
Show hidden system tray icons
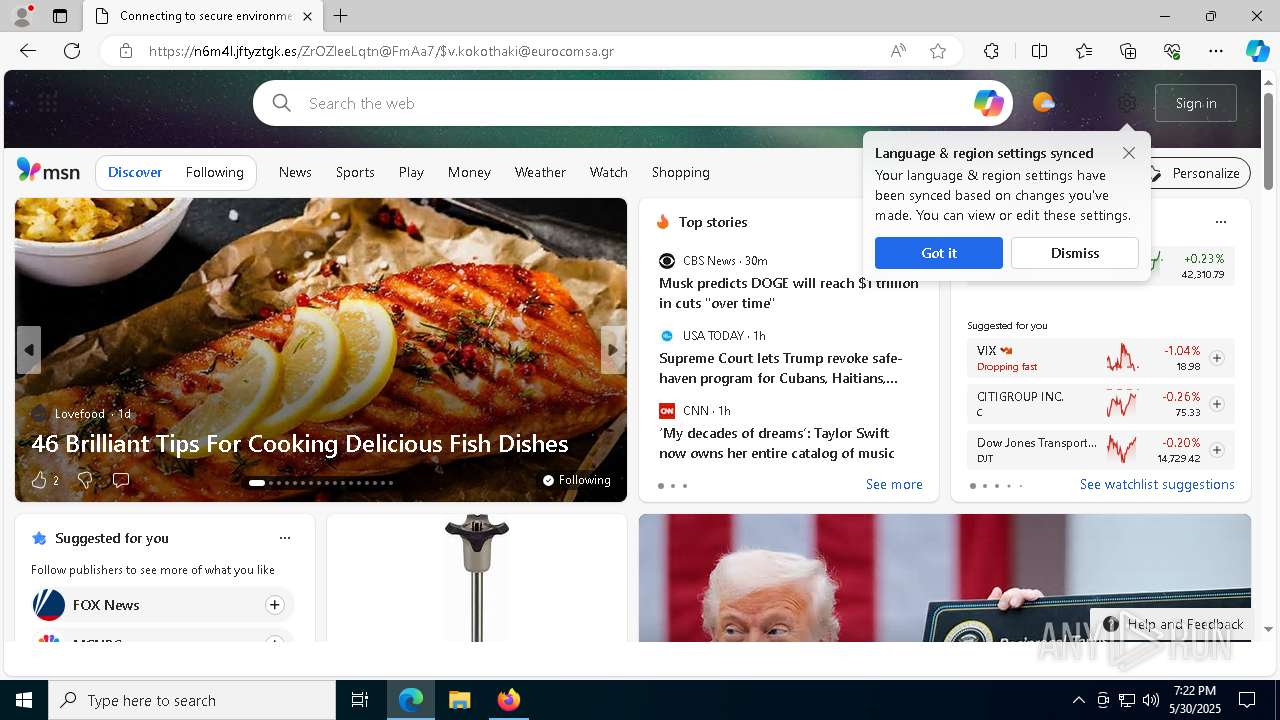(x=1078, y=700)
